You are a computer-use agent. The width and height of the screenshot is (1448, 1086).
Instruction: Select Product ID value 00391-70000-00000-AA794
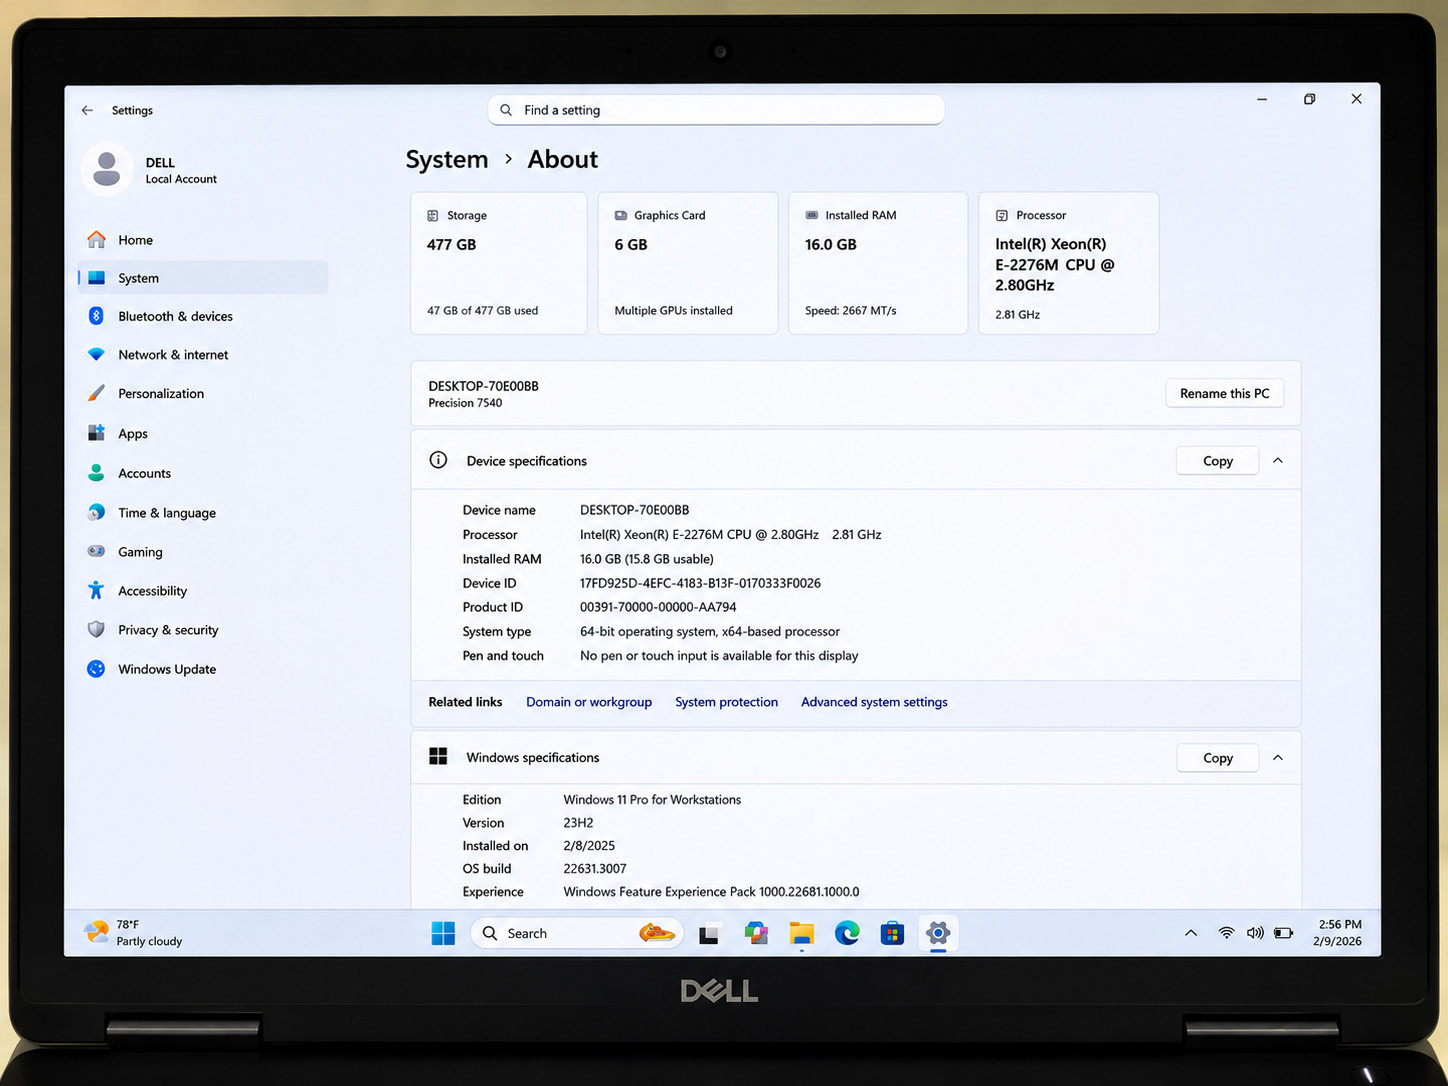(x=658, y=607)
